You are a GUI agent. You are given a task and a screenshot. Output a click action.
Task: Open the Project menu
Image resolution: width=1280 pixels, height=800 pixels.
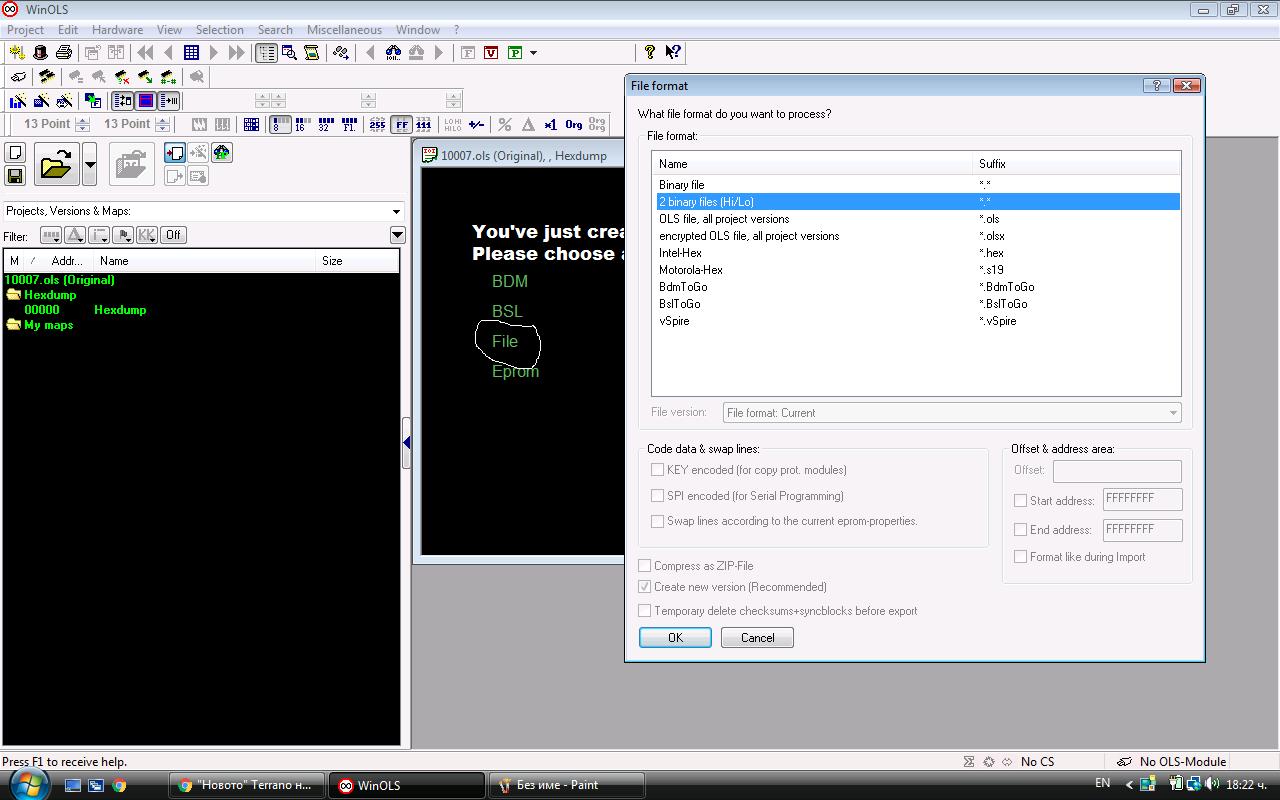[x=25, y=30]
